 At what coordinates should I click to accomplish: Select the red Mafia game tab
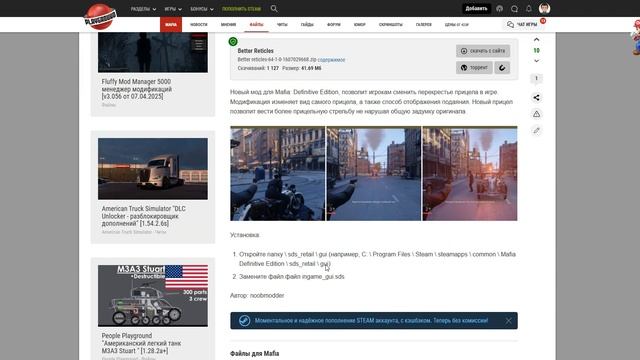pos(171,24)
